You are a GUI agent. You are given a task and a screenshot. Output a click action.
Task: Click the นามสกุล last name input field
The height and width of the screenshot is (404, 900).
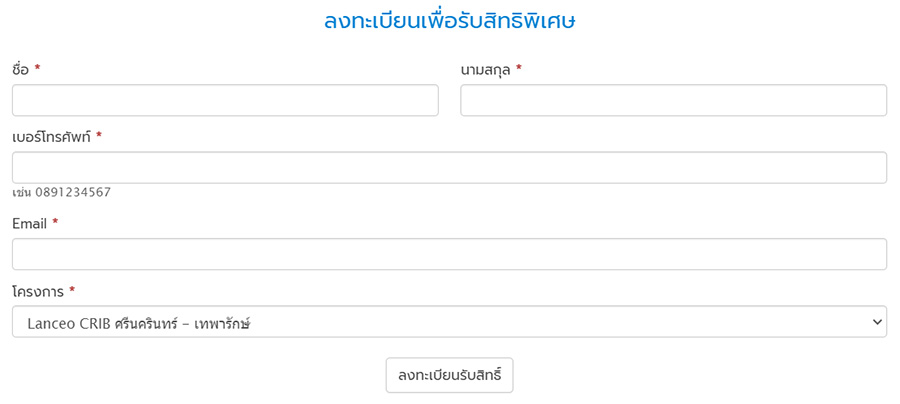(673, 100)
